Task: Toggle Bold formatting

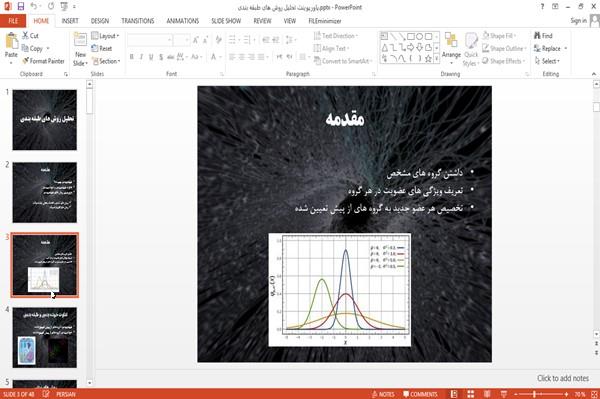Action: pyautogui.click(x=132, y=57)
